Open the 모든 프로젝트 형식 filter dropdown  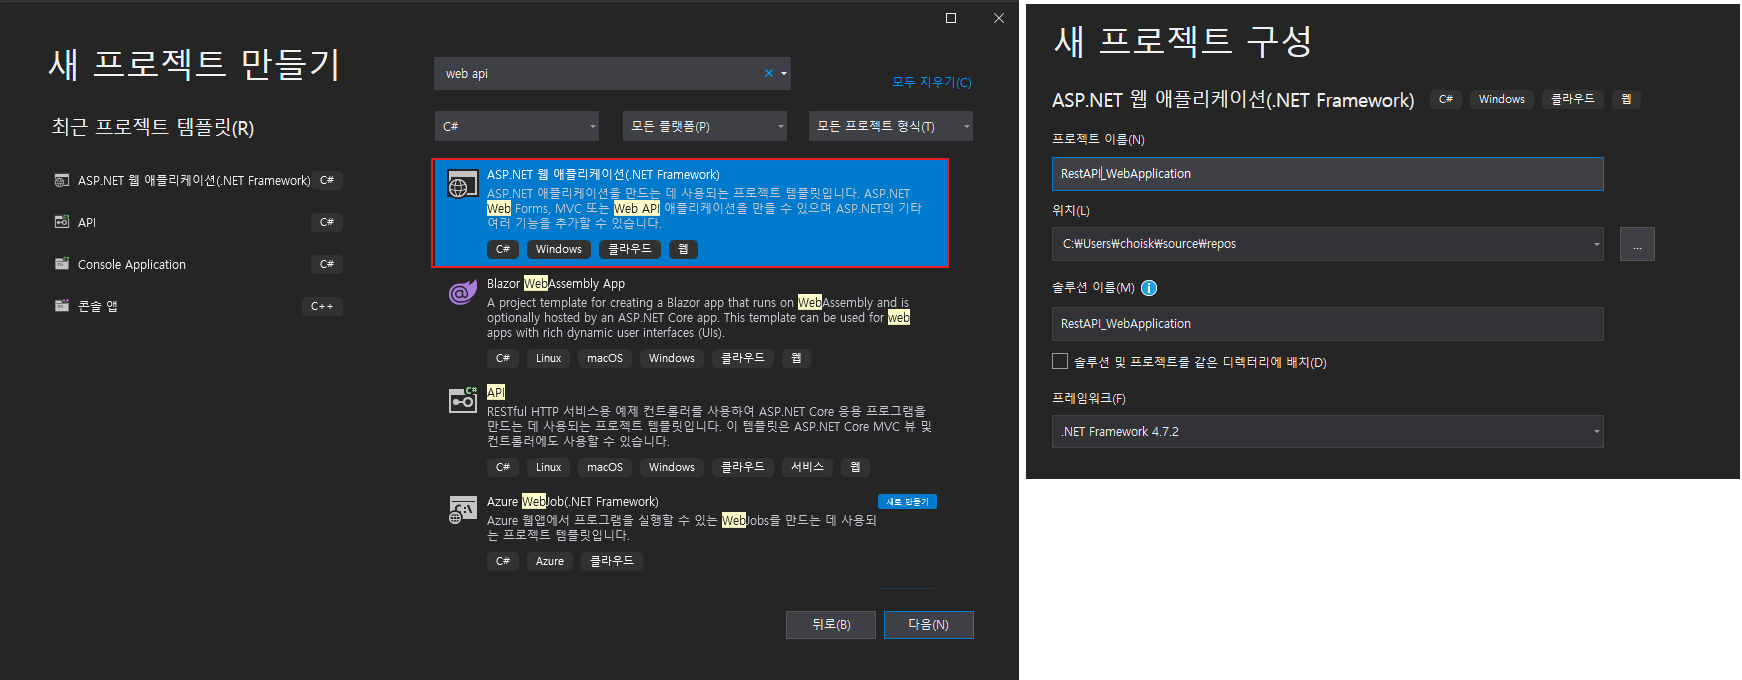click(891, 126)
